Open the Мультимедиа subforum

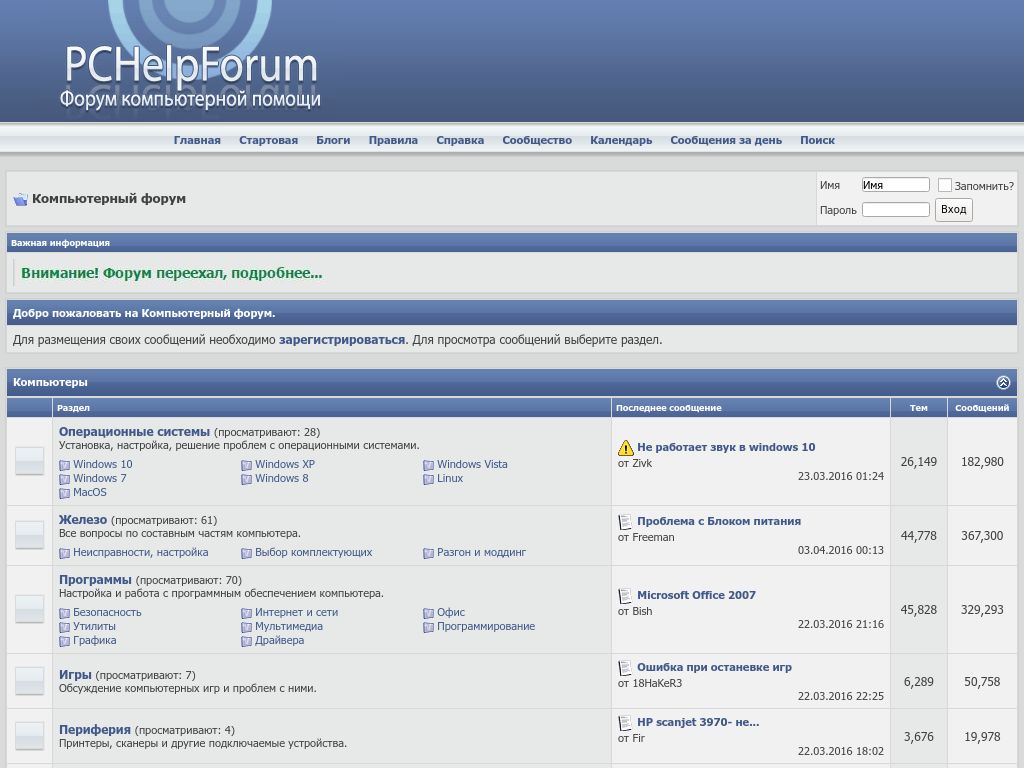point(289,626)
